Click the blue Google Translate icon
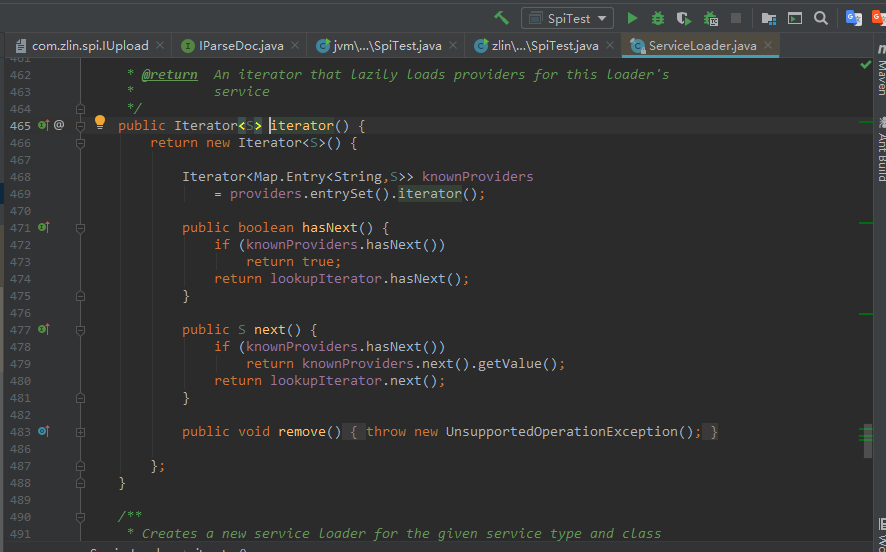This screenshot has height=552, width=886. tap(853, 18)
